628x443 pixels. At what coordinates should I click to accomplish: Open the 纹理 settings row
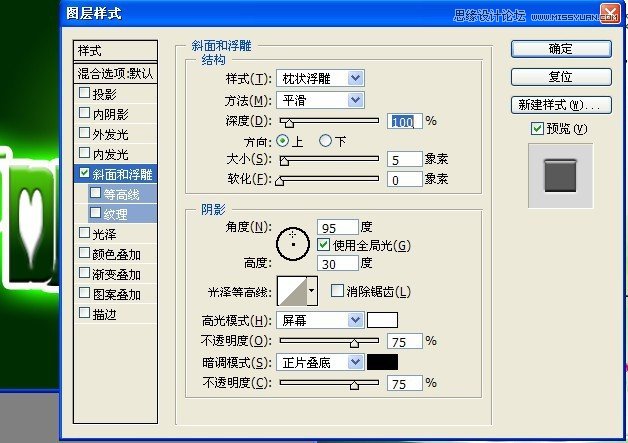point(122,214)
